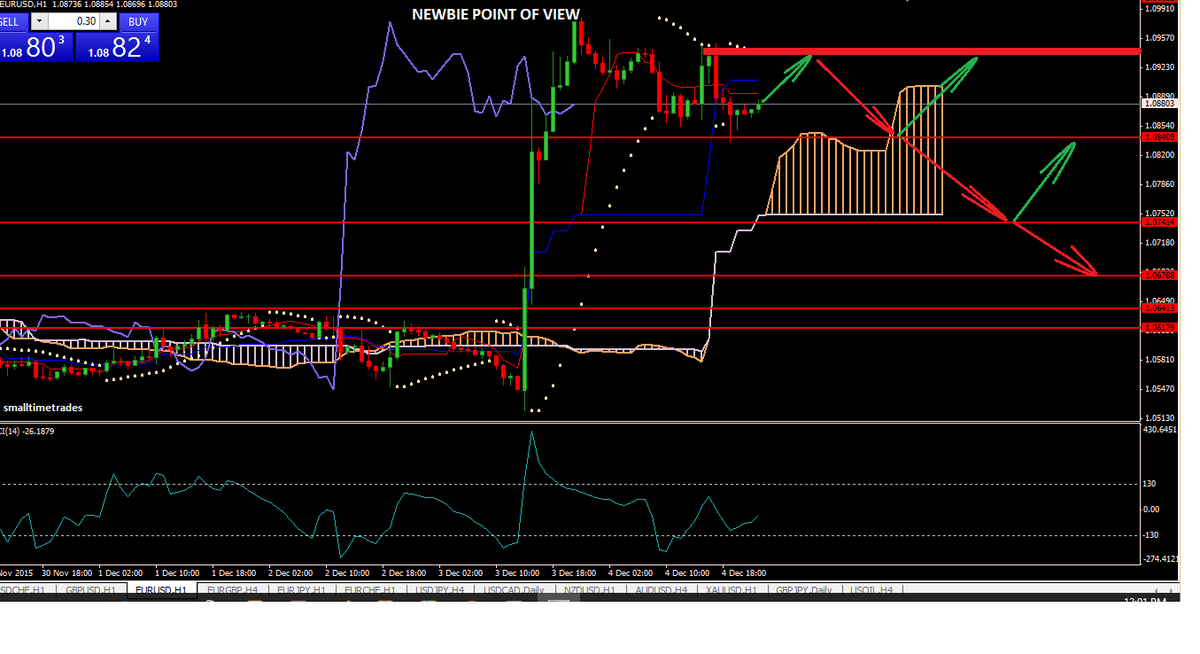Screen dimensions: 1200x654
Task: Select the EURUSD,H1 chart tab
Action: pyautogui.click(x=162, y=590)
